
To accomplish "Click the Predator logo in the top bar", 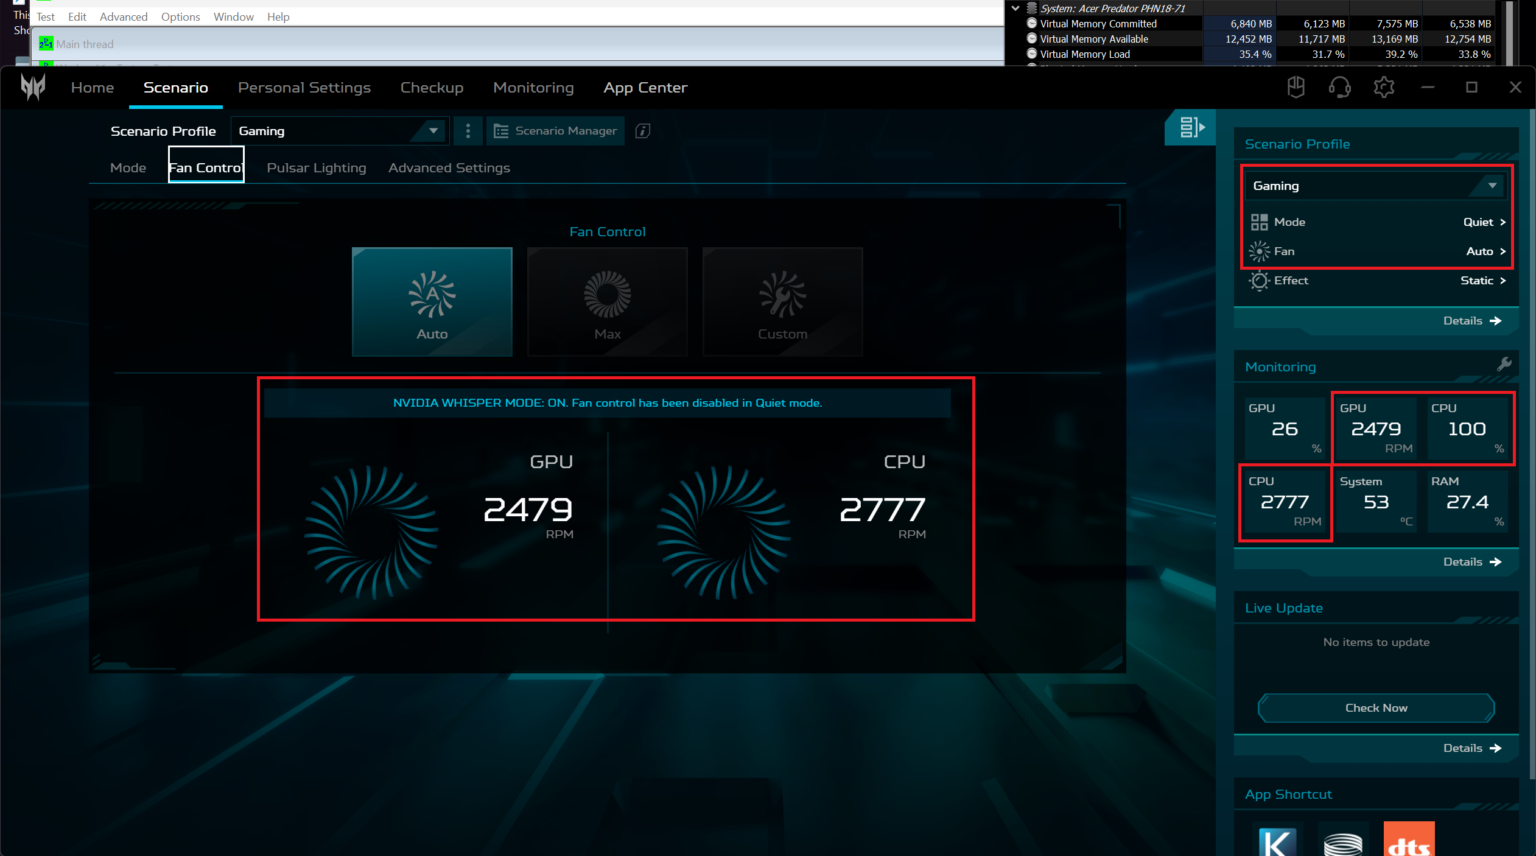I will (32, 87).
